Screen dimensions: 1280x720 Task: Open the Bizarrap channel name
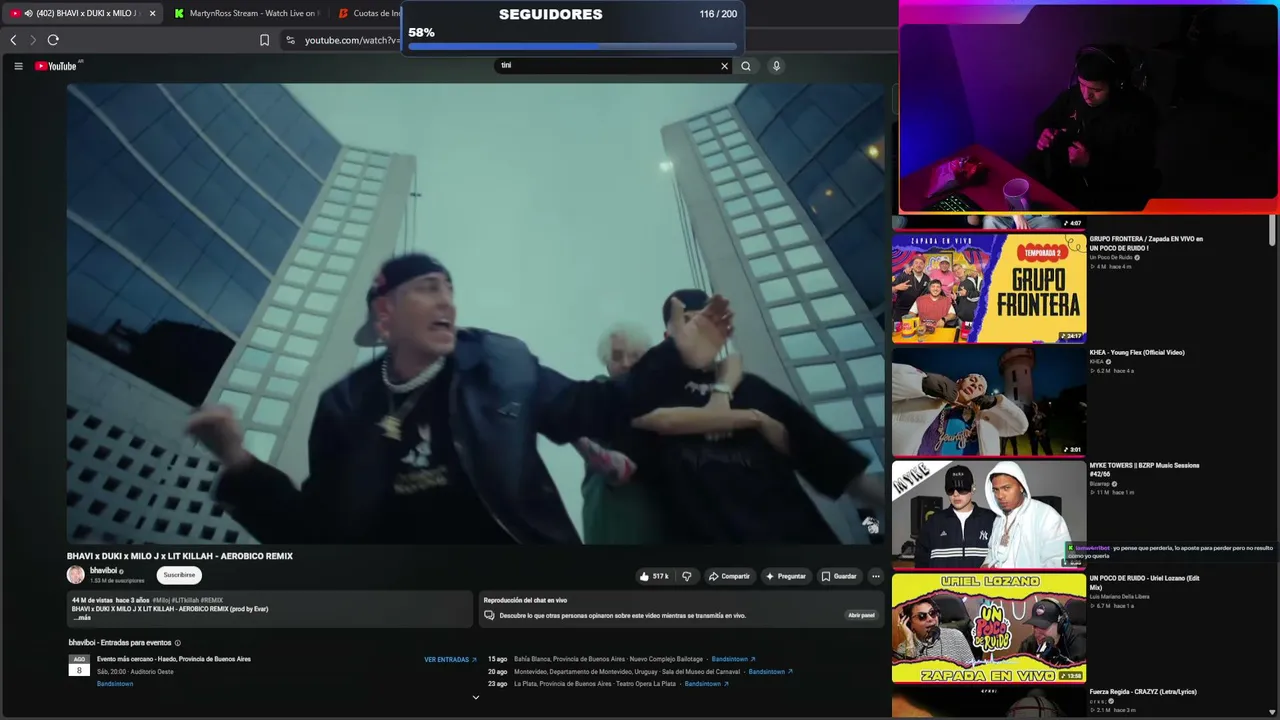coord(1100,484)
